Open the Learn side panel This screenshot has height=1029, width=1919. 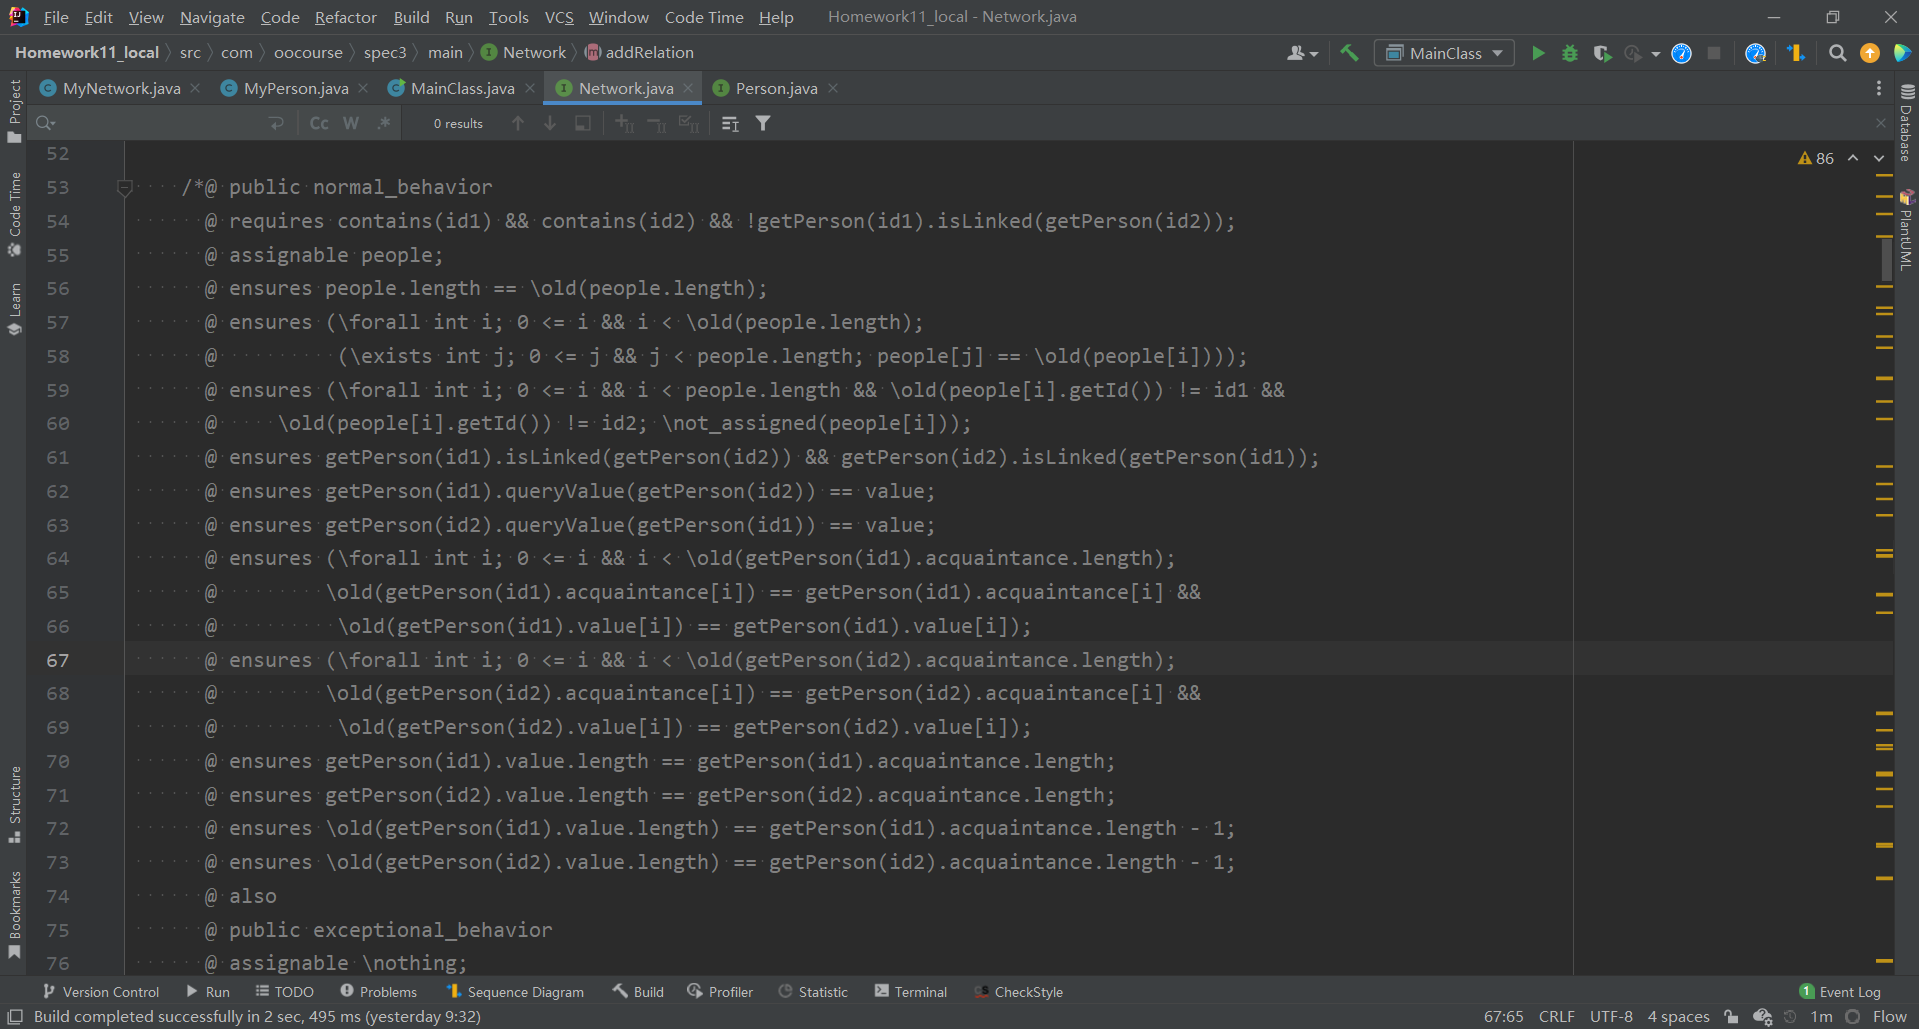pos(14,309)
